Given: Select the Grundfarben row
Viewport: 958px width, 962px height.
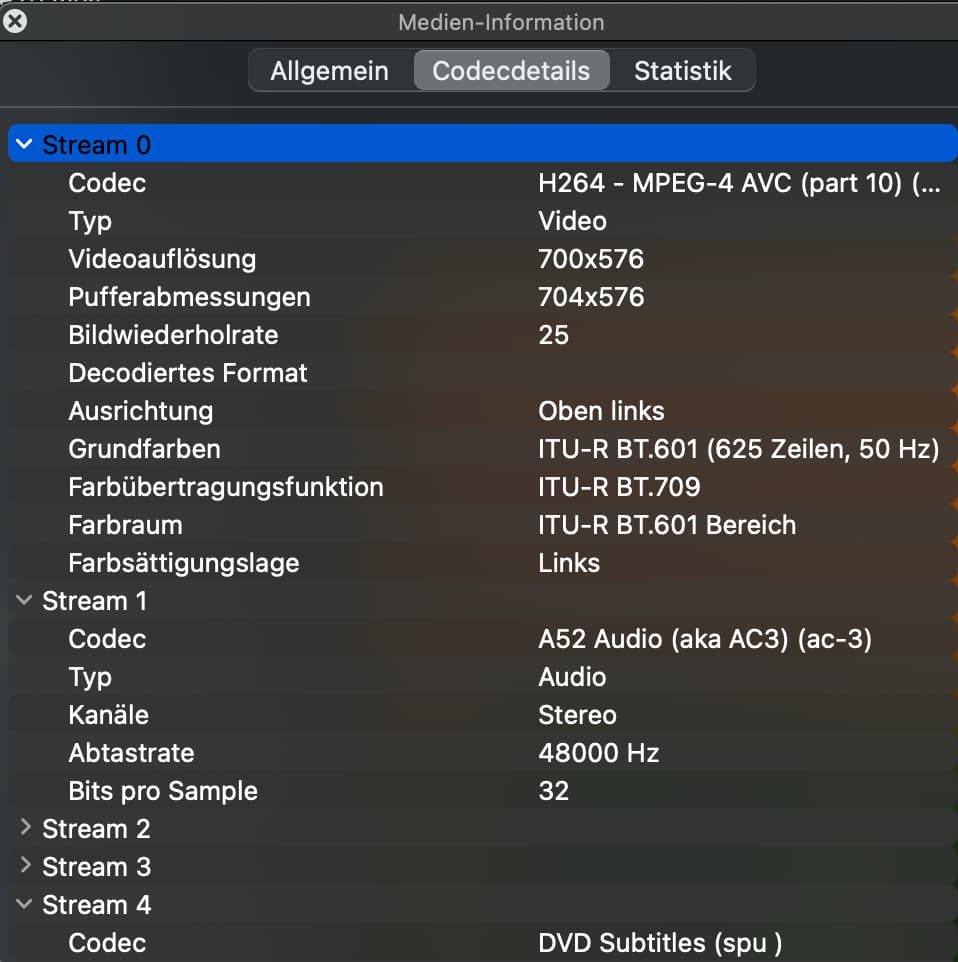Looking at the screenshot, I should pyautogui.click(x=144, y=449).
